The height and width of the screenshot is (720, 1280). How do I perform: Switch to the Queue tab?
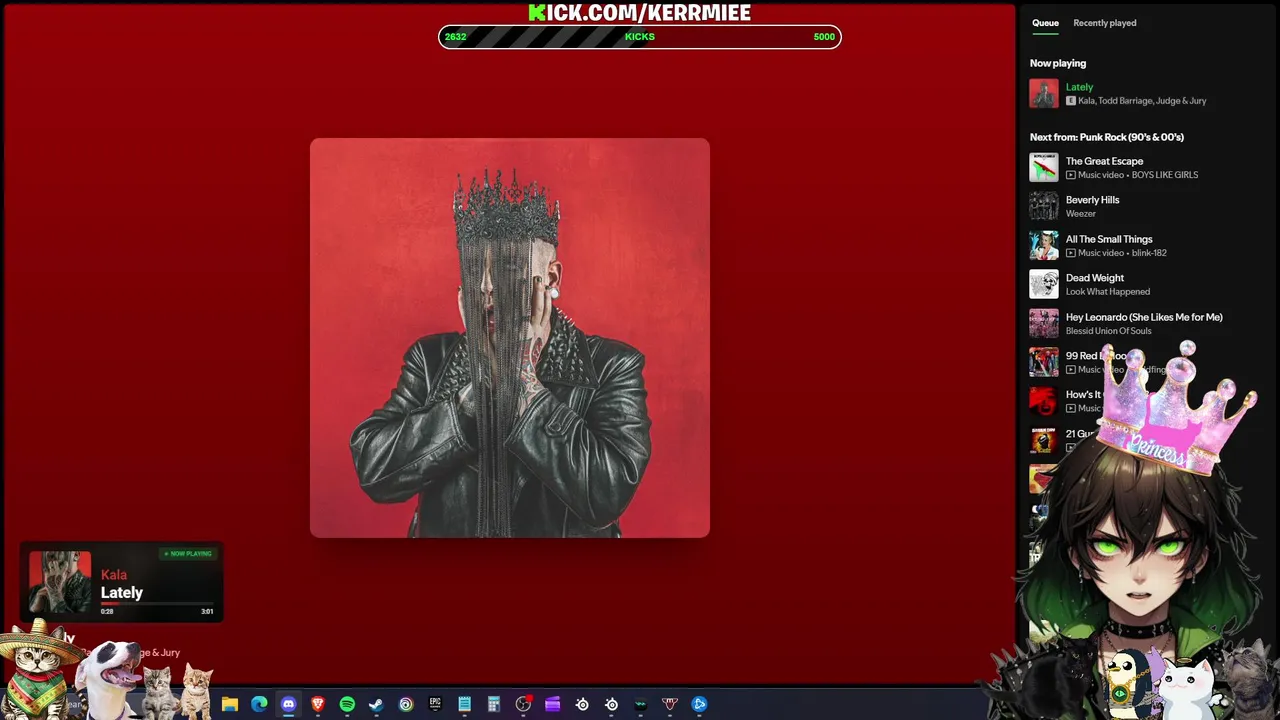tap(1045, 23)
